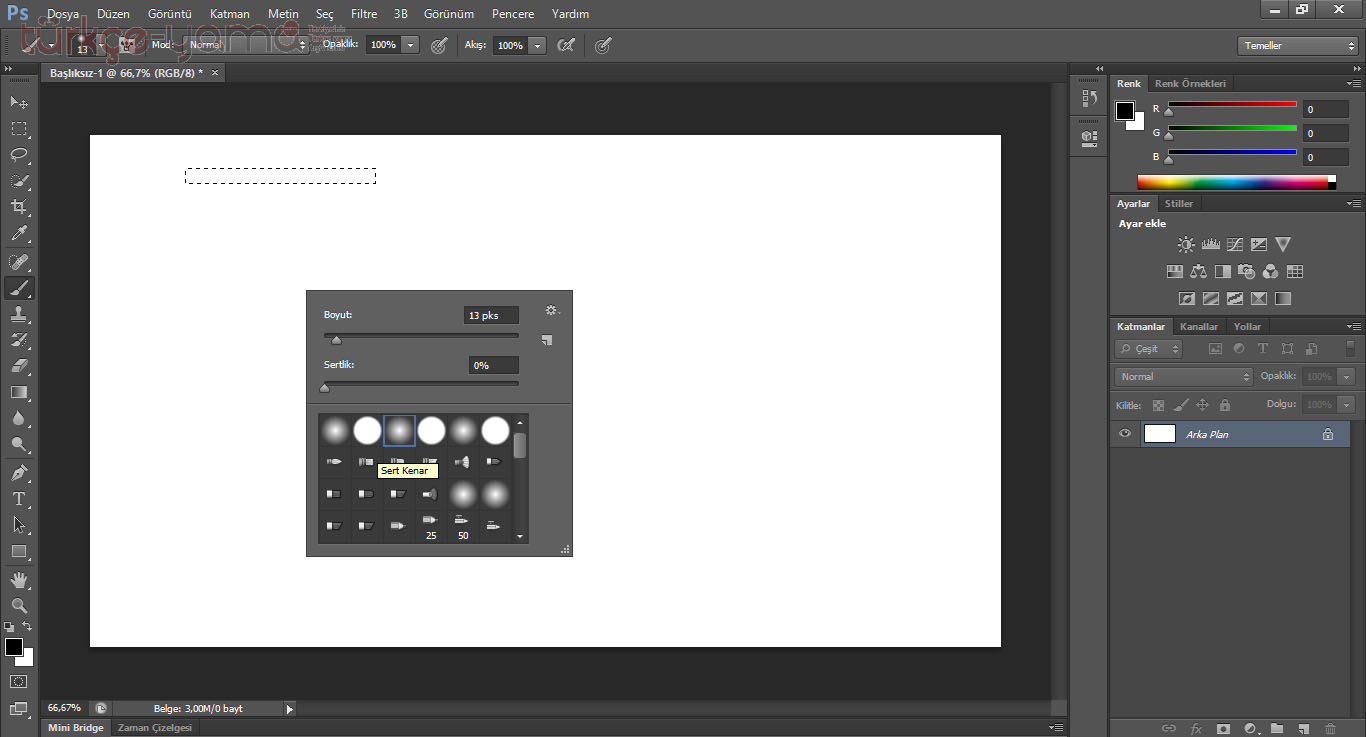Select the horizontal Type tool
This screenshot has height=737, width=1366.
(19, 498)
